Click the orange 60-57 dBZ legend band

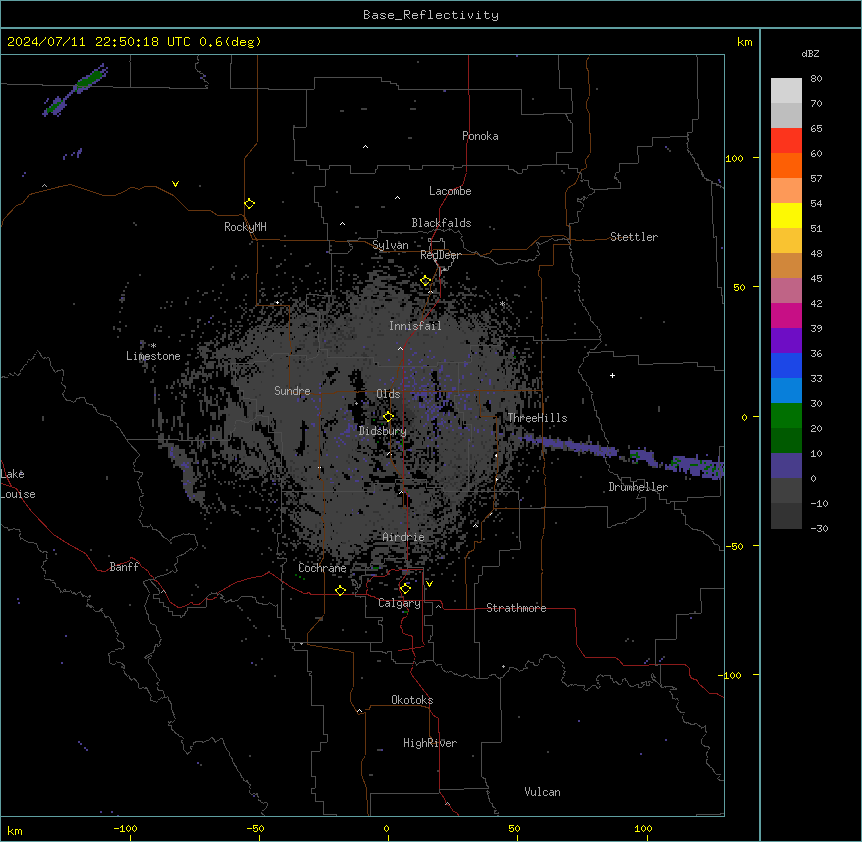click(786, 165)
